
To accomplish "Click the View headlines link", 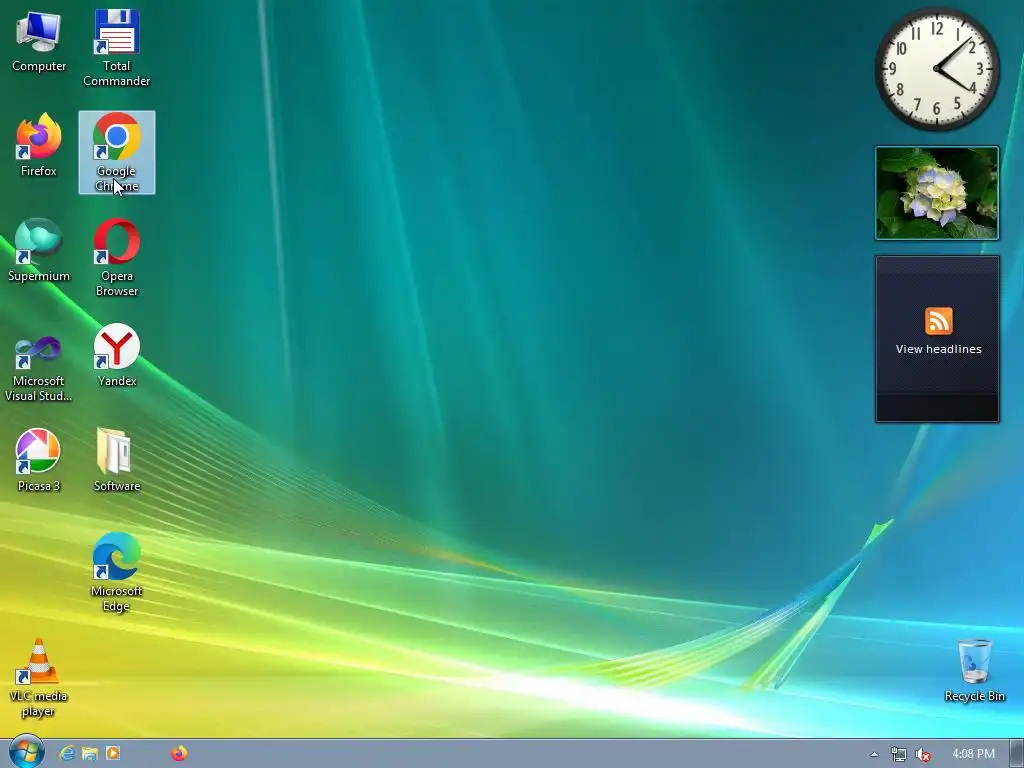I will click(938, 349).
